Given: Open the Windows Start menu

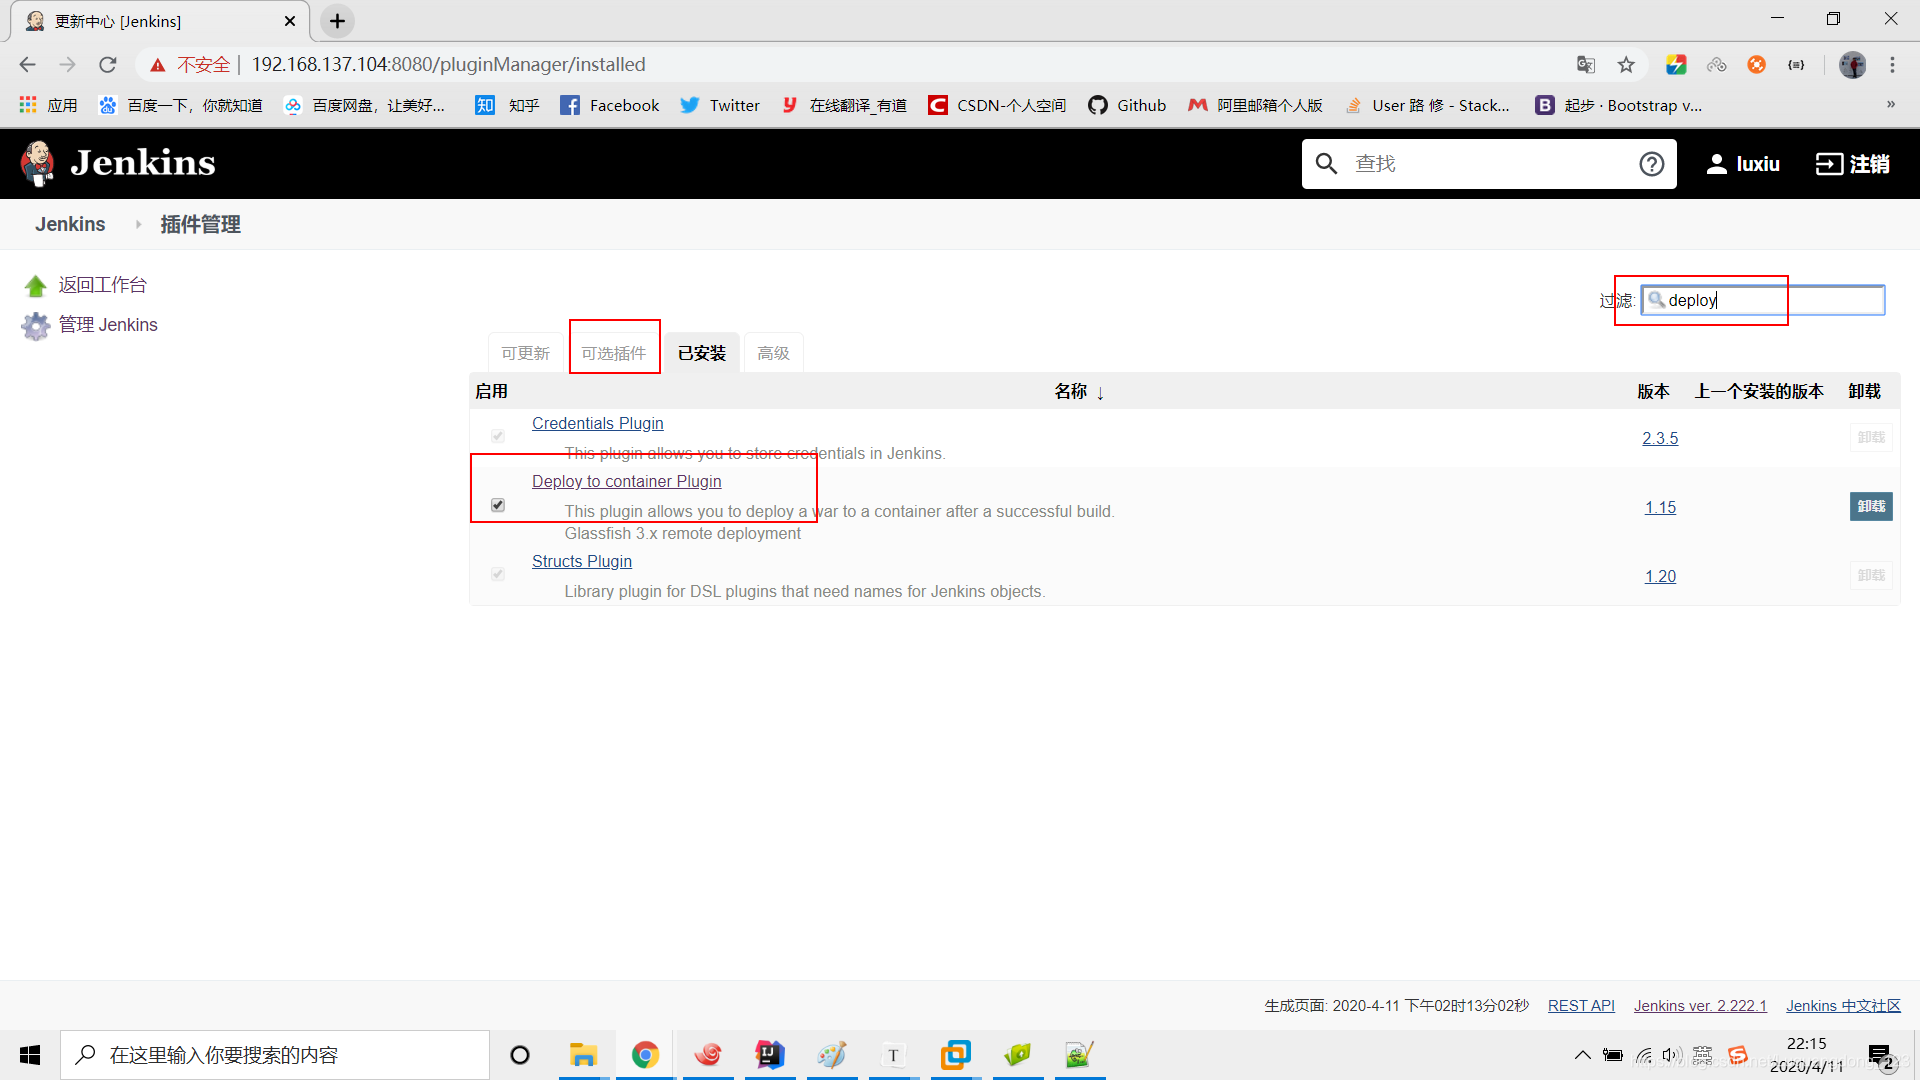Looking at the screenshot, I should 30,1055.
